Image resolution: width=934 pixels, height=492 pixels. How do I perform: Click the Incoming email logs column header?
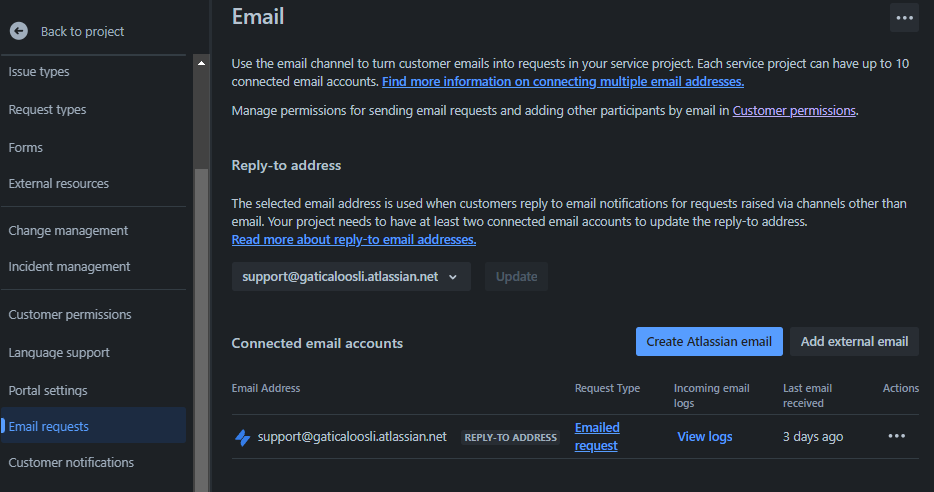[711, 396]
